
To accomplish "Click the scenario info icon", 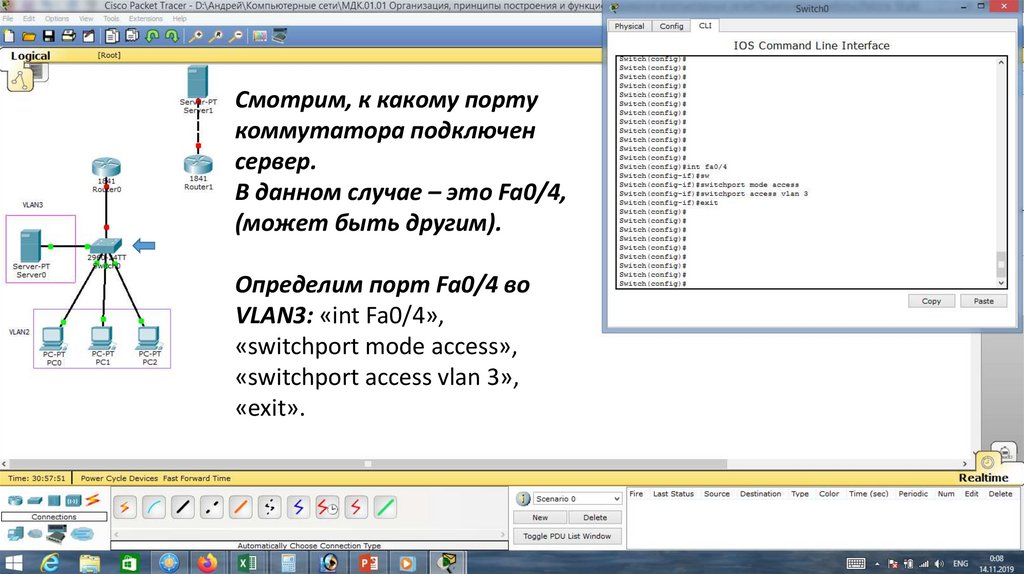I will (523, 499).
